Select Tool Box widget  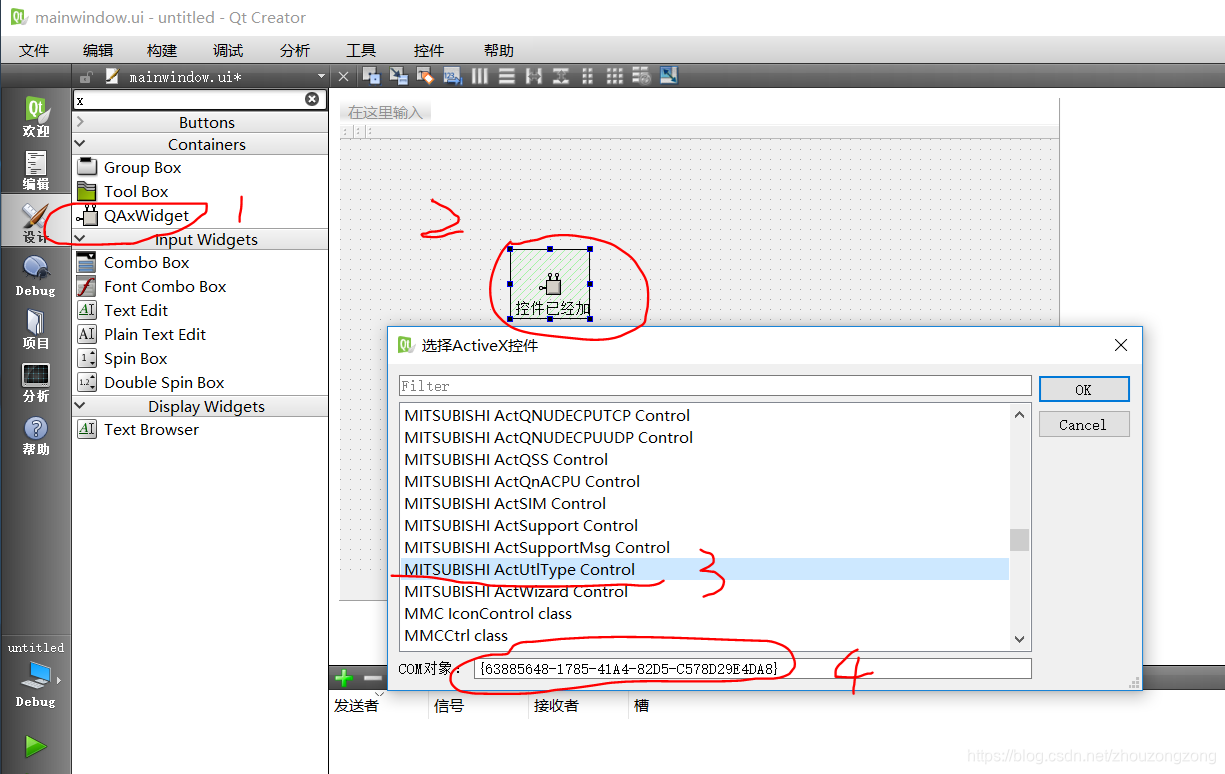[136, 192]
